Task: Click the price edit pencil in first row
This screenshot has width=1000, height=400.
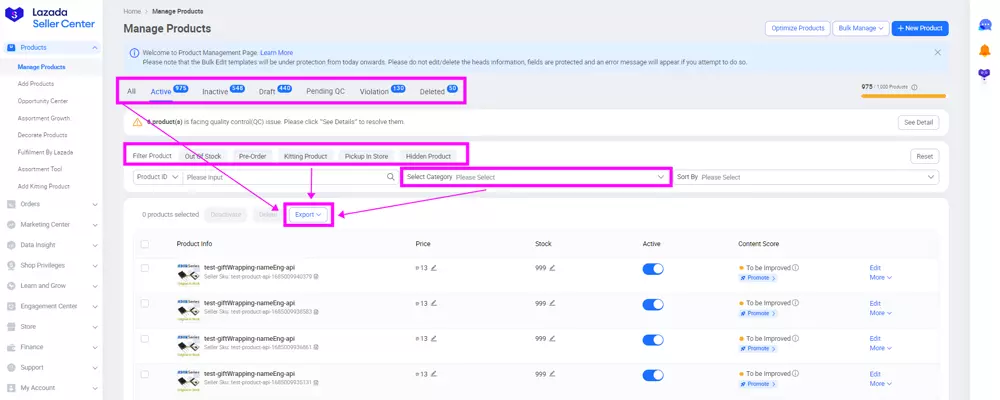Action: tap(433, 268)
